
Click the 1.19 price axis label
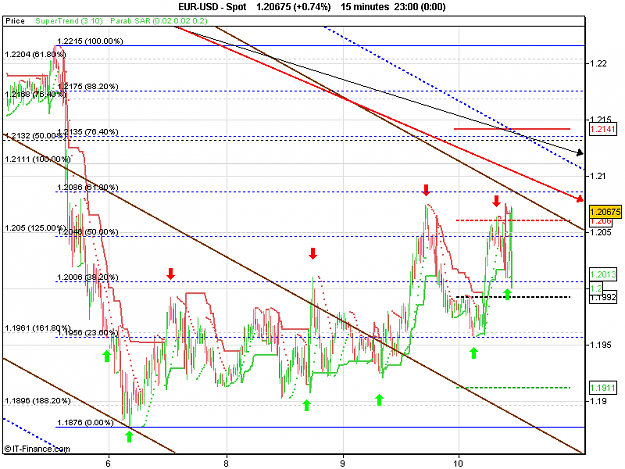(x=597, y=401)
